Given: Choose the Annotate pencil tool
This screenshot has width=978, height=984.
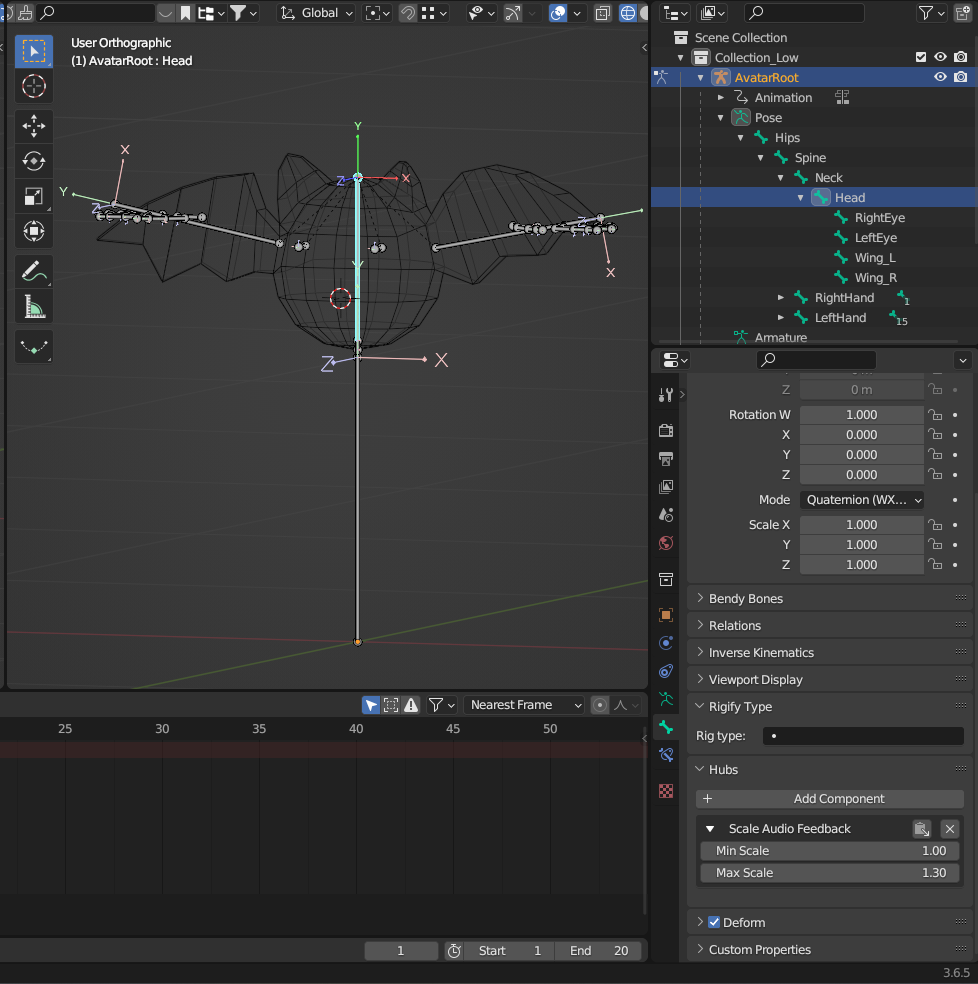Looking at the screenshot, I should tap(34, 270).
